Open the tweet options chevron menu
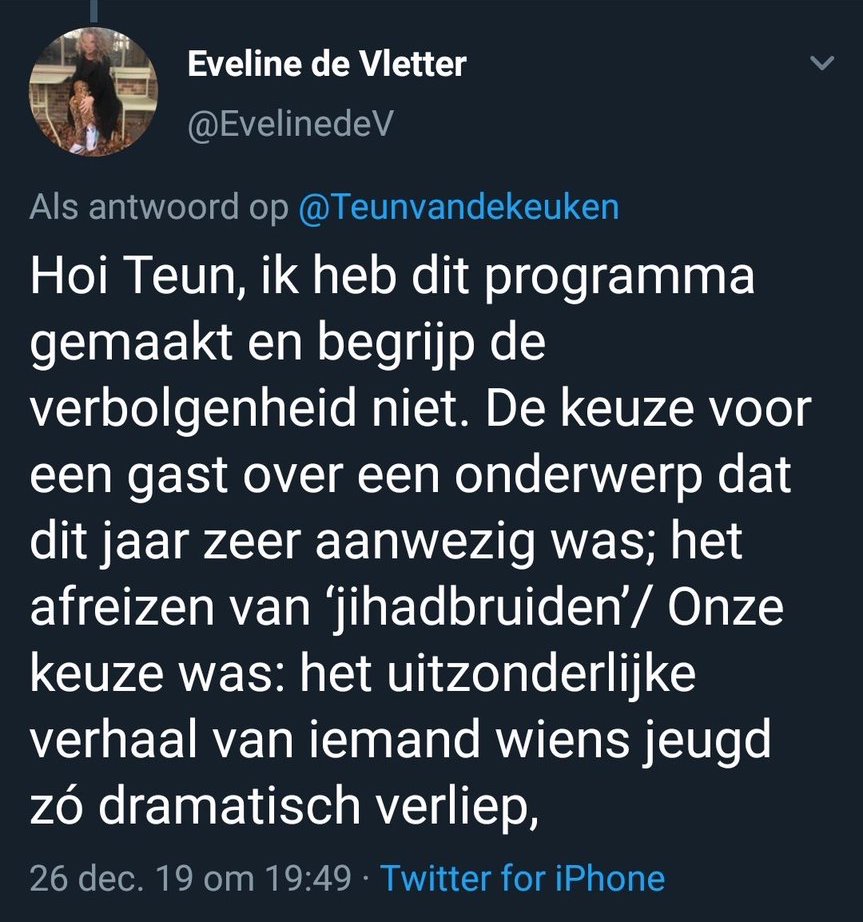 pos(821,64)
